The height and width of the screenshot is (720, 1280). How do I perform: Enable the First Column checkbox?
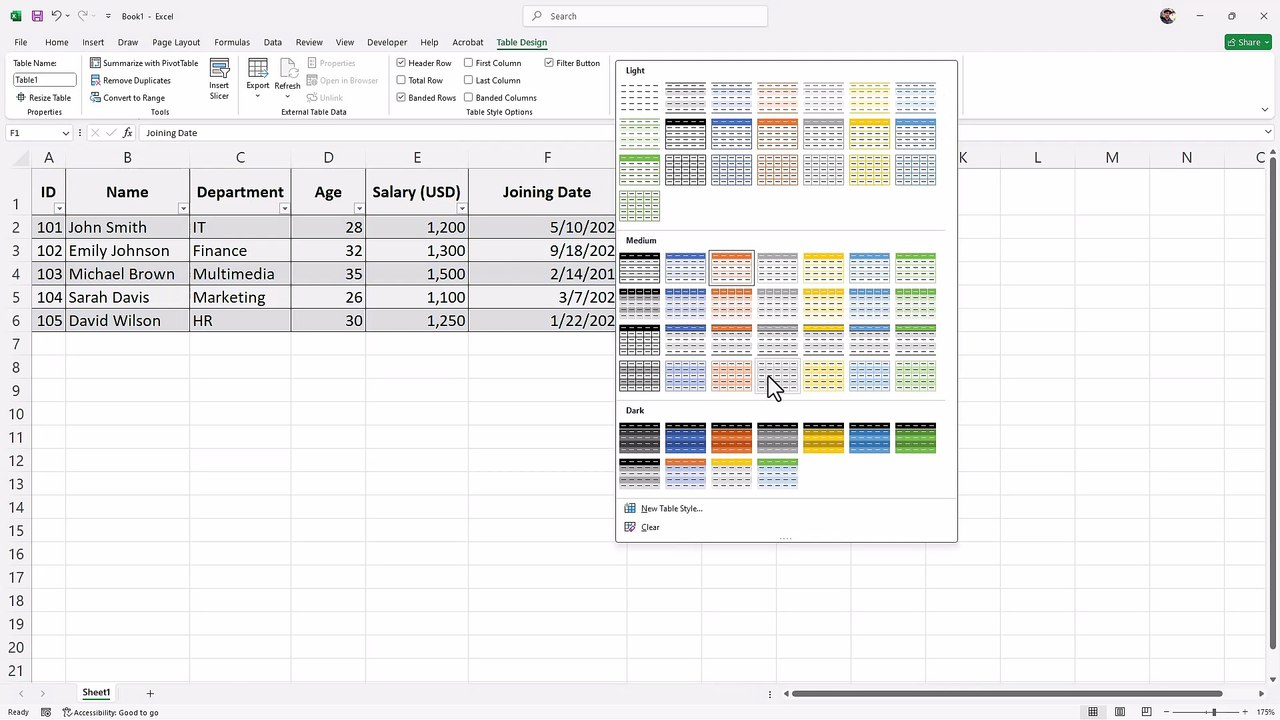[x=468, y=63]
